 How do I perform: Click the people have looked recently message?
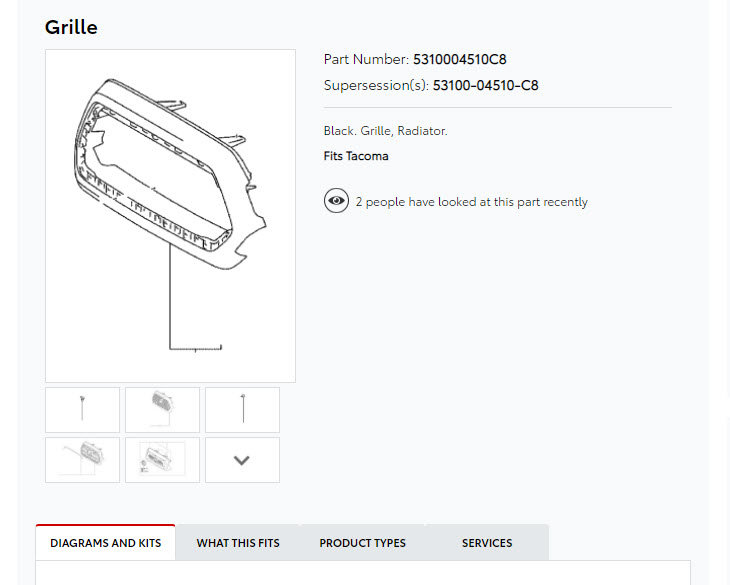(472, 202)
